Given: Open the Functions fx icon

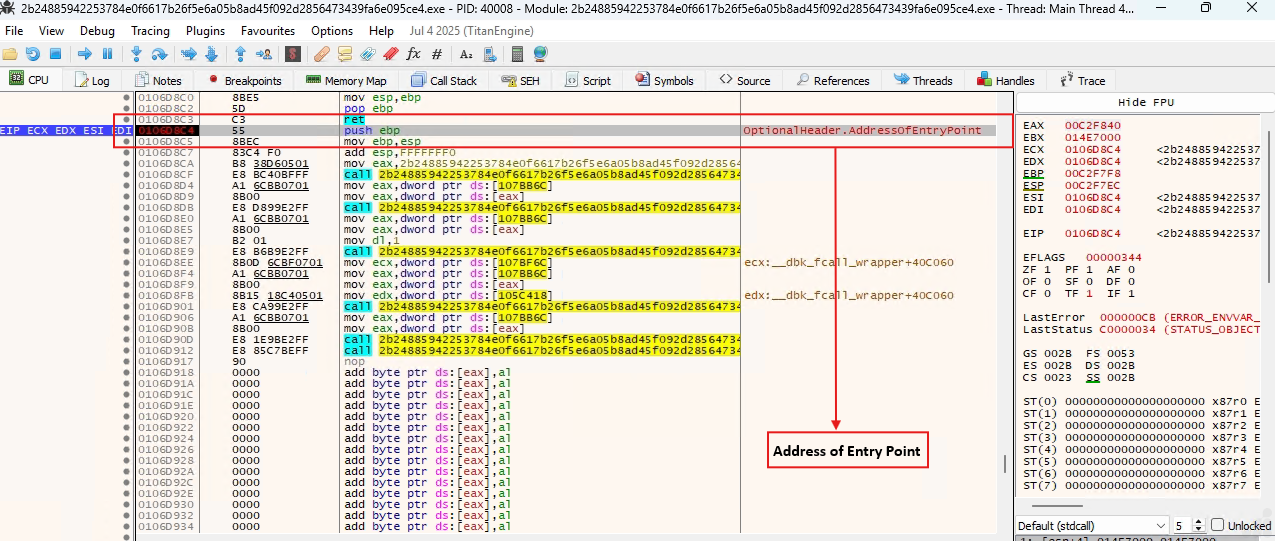Looking at the screenshot, I should pos(412,53).
